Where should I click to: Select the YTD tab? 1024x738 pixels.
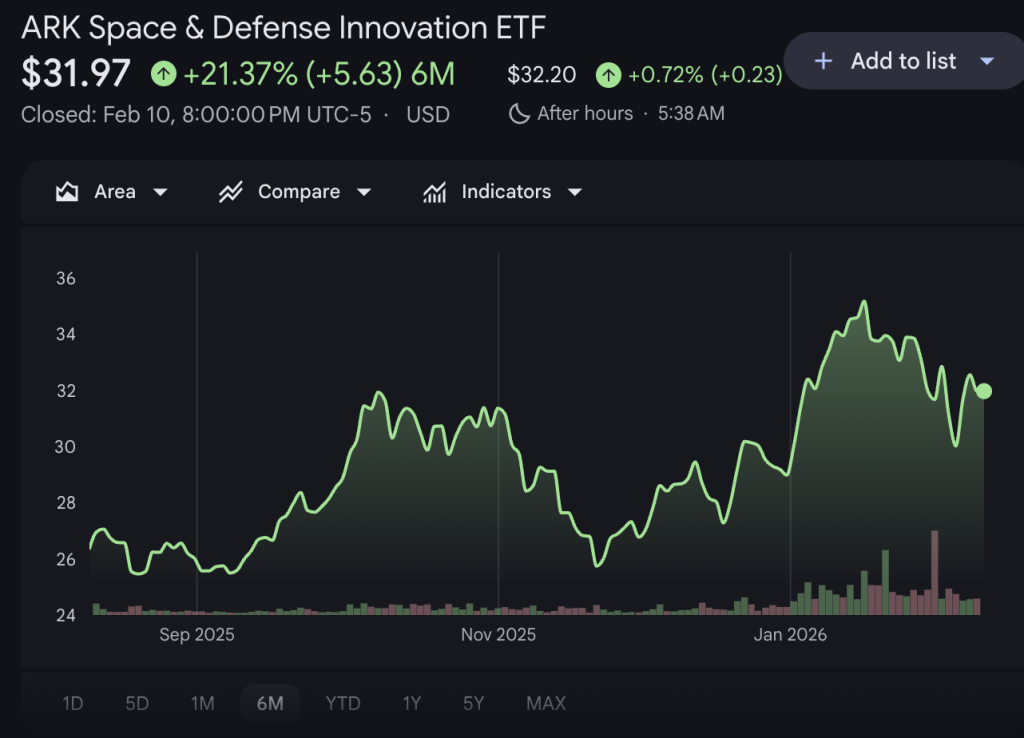[342, 703]
